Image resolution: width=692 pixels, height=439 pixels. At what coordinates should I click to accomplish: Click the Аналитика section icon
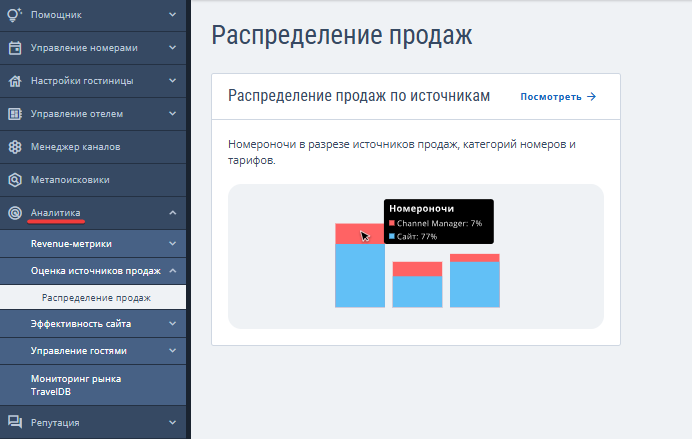15,213
